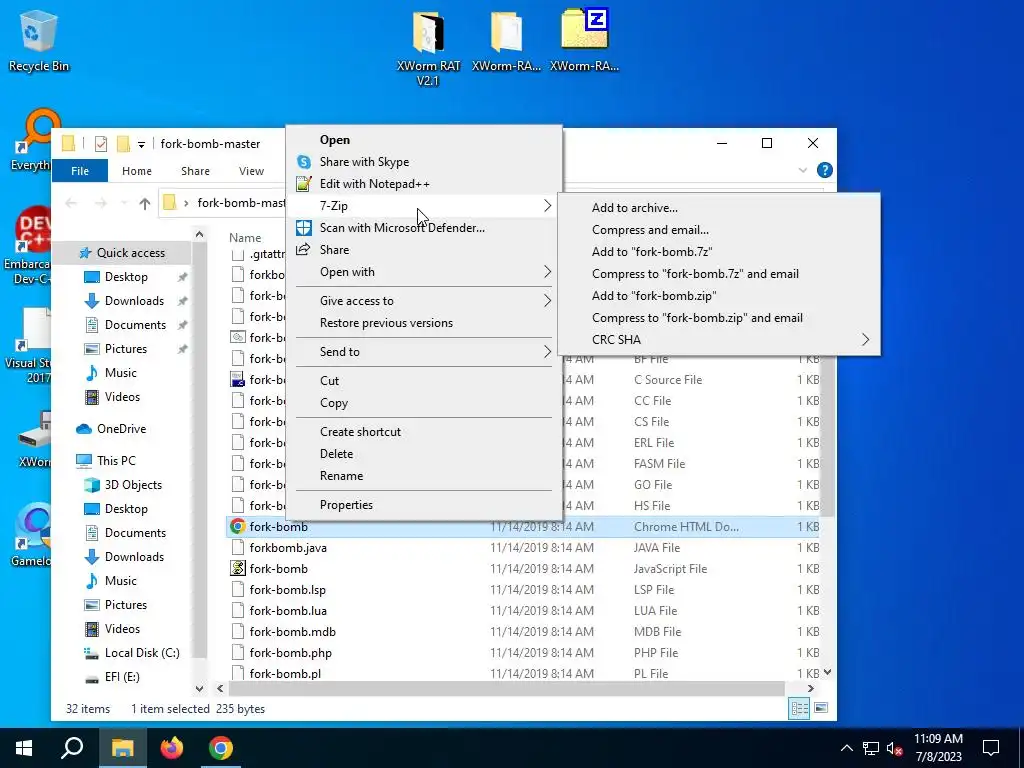
Task: Expand the CRC SHA submenu arrow
Action: click(866, 340)
